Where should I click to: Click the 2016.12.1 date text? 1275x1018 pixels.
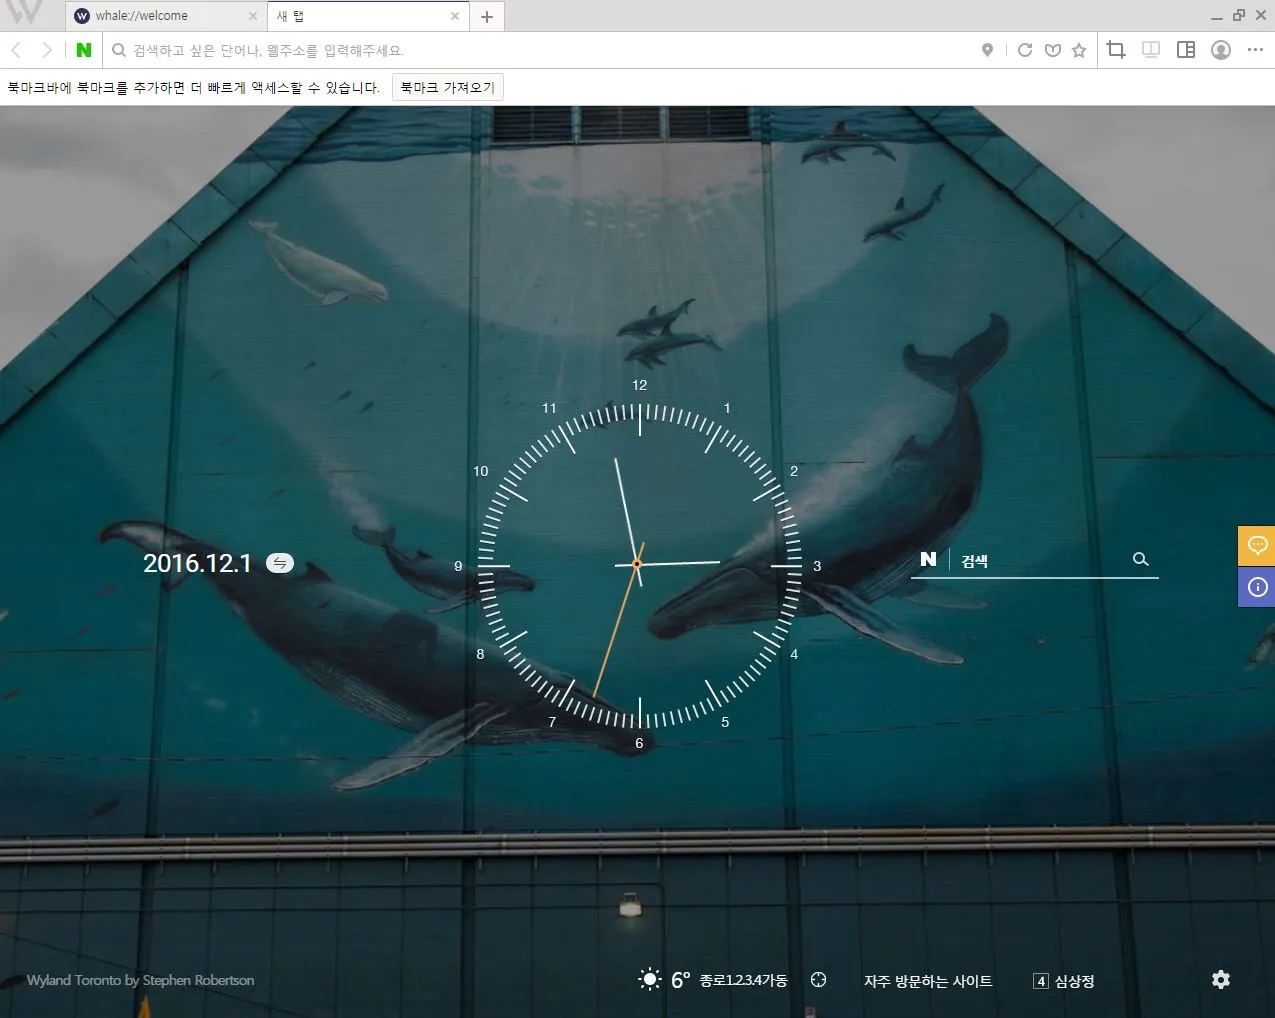(x=197, y=563)
